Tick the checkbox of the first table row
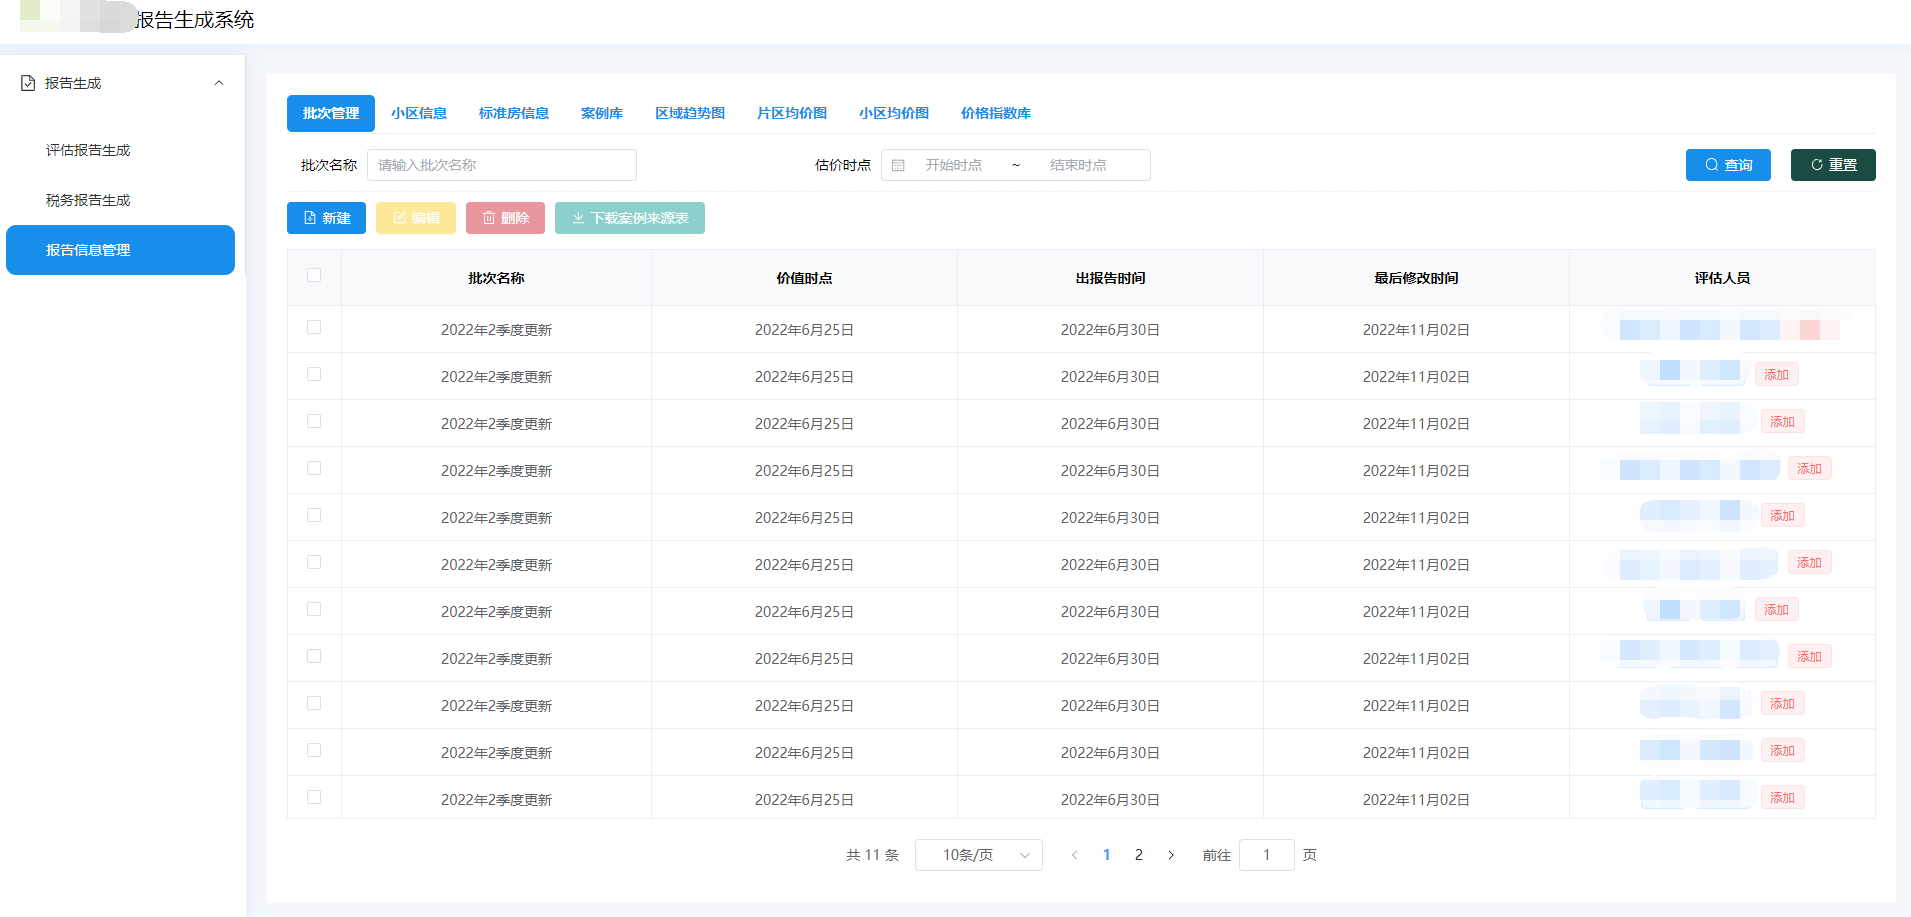The width and height of the screenshot is (1911, 917). pos(314,327)
